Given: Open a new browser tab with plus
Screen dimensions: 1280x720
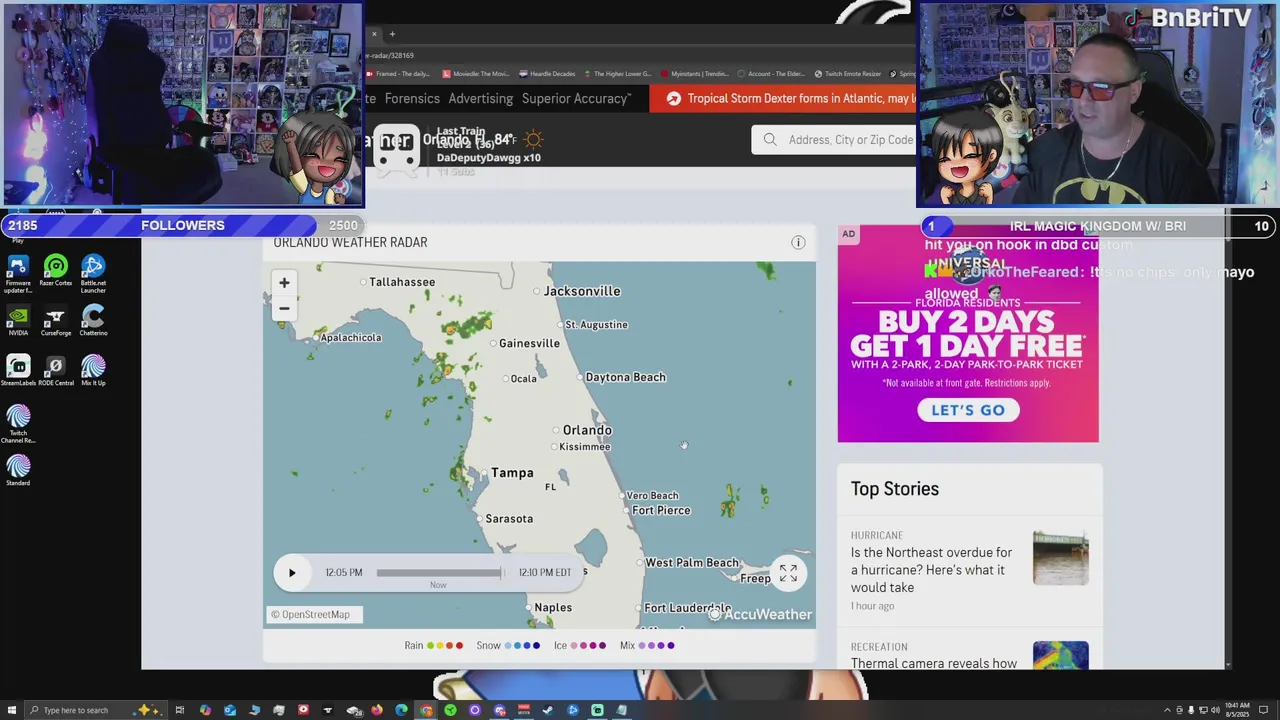Looking at the screenshot, I should tap(392, 34).
